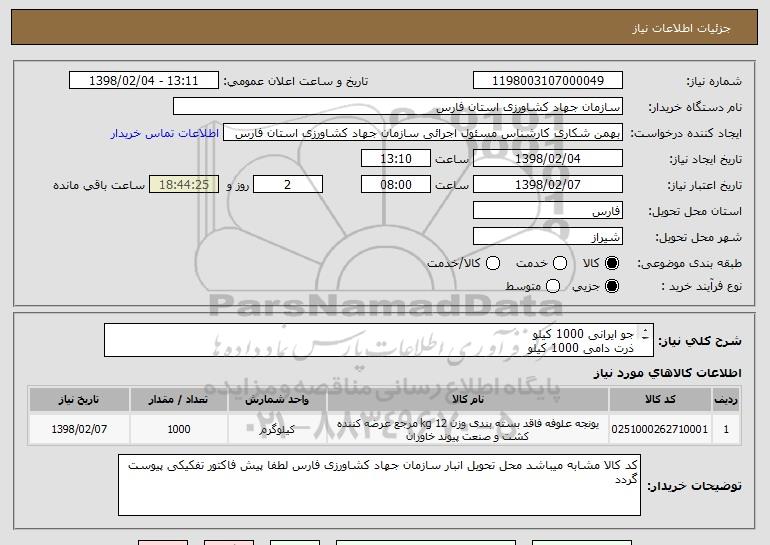Click the request creator field بهمن شکاری

[423, 133]
